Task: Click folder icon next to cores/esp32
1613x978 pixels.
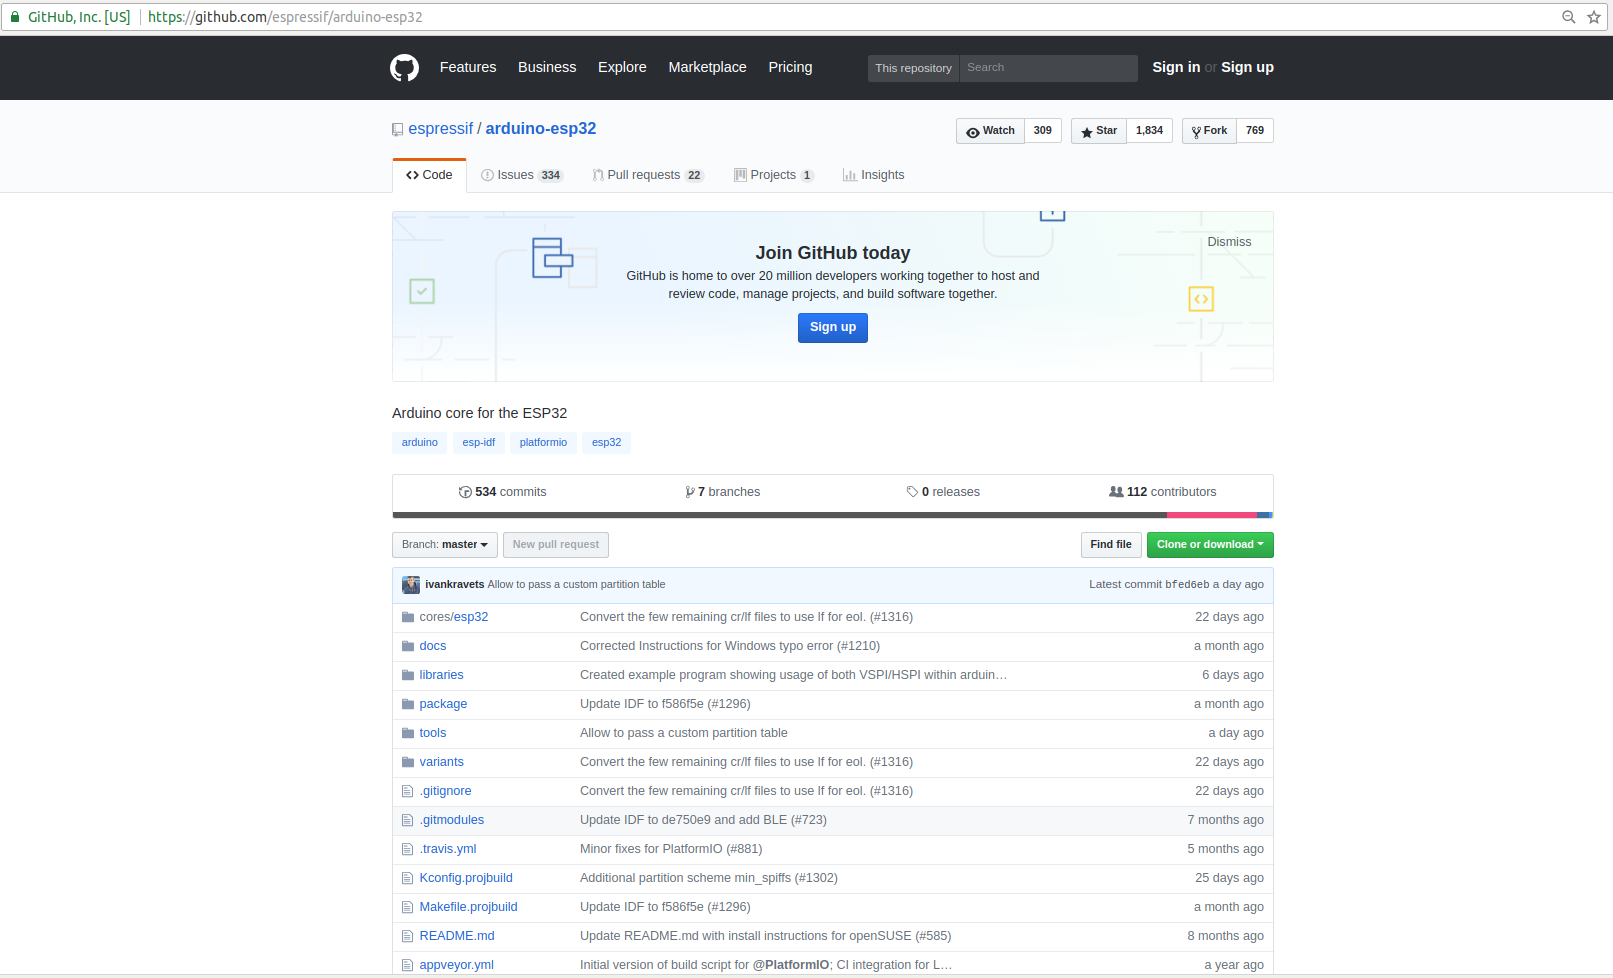Action: (x=408, y=617)
